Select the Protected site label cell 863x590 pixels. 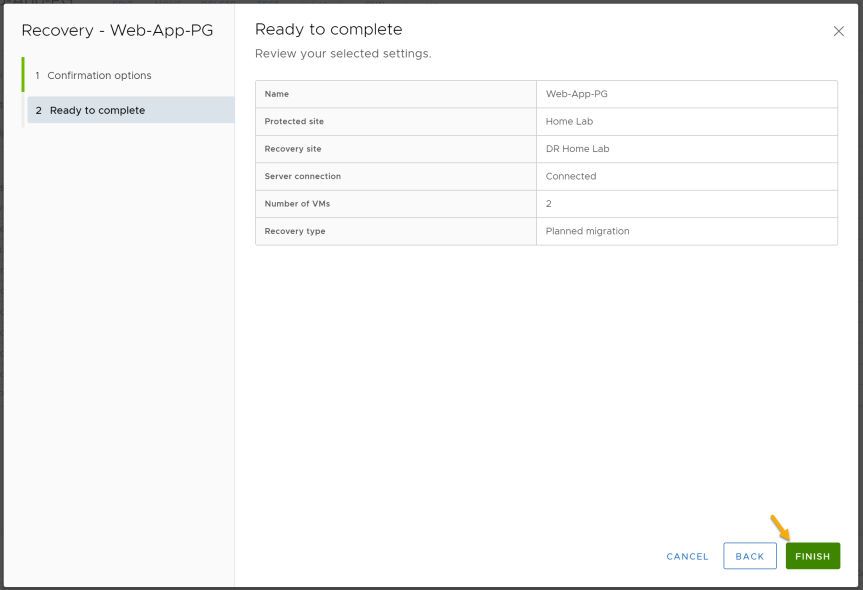(396, 121)
